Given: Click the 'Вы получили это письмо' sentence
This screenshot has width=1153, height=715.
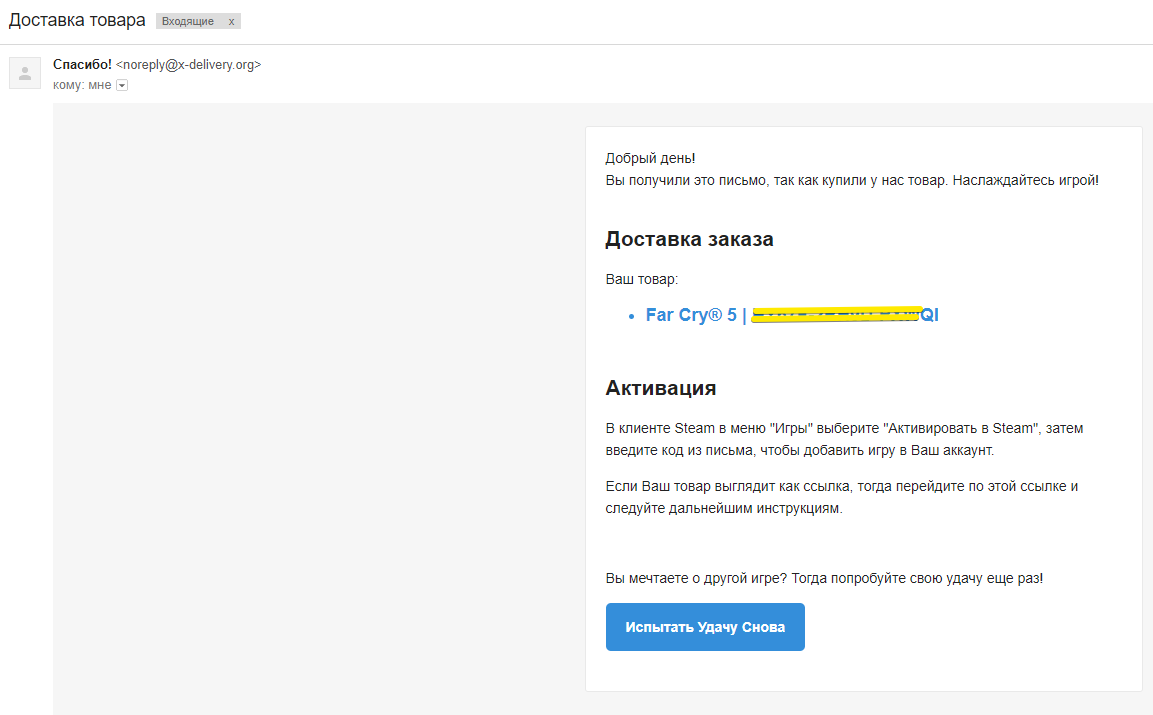Looking at the screenshot, I should (x=851, y=180).
